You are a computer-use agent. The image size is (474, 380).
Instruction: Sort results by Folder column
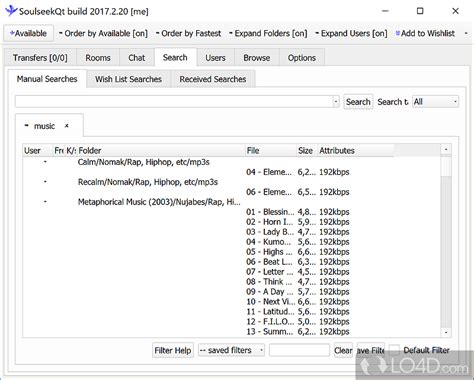[161, 151]
